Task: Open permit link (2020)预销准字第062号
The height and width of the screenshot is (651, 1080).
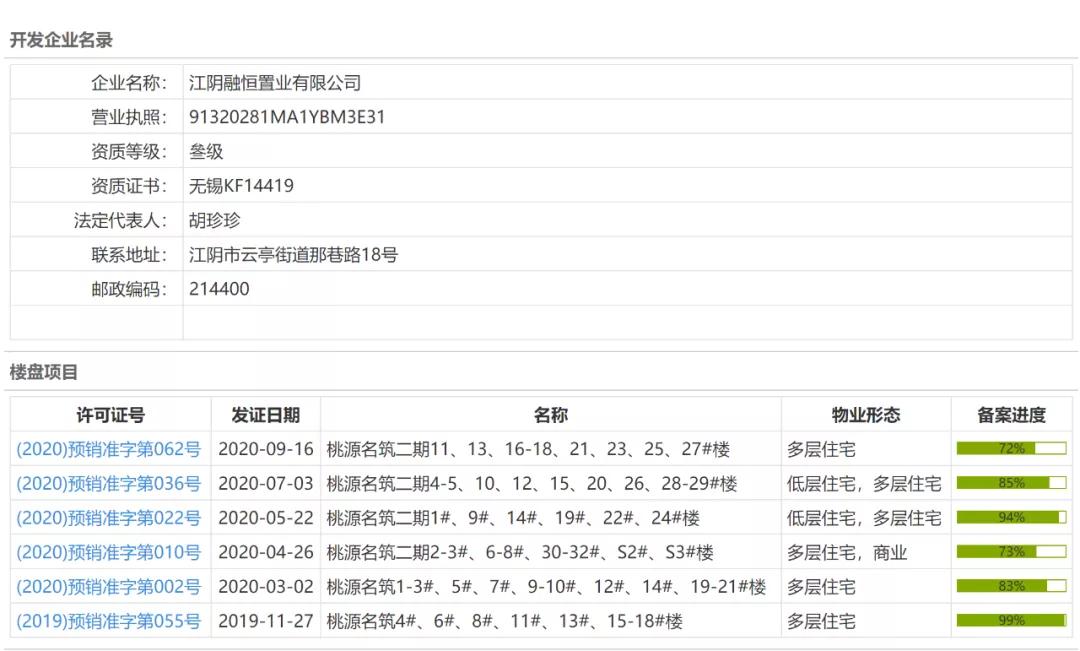Action: (108, 448)
